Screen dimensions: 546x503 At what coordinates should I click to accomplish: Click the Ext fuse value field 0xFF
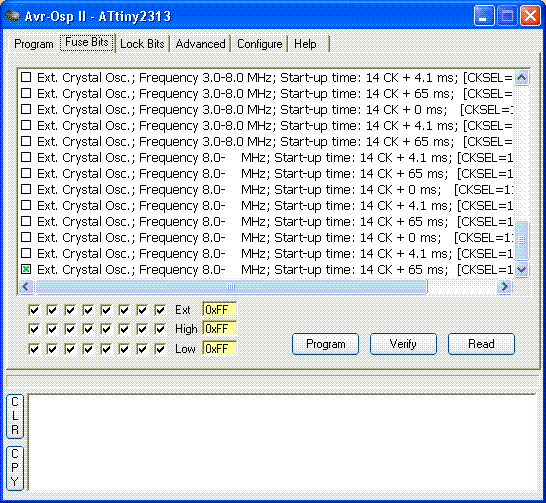coord(220,309)
